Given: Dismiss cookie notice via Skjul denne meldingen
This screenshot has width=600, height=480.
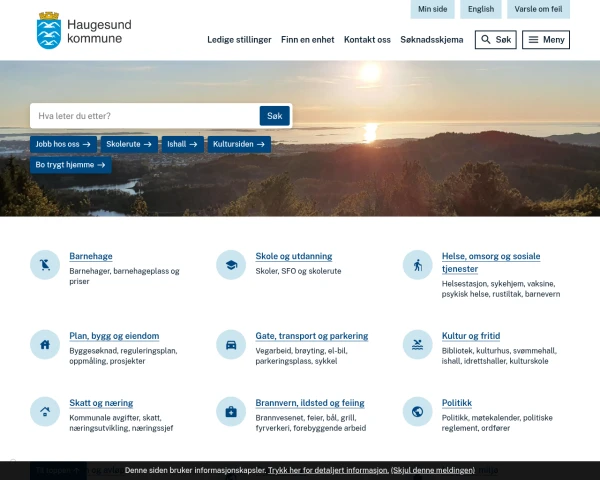Looking at the screenshot, I should (x=433, y=470).
